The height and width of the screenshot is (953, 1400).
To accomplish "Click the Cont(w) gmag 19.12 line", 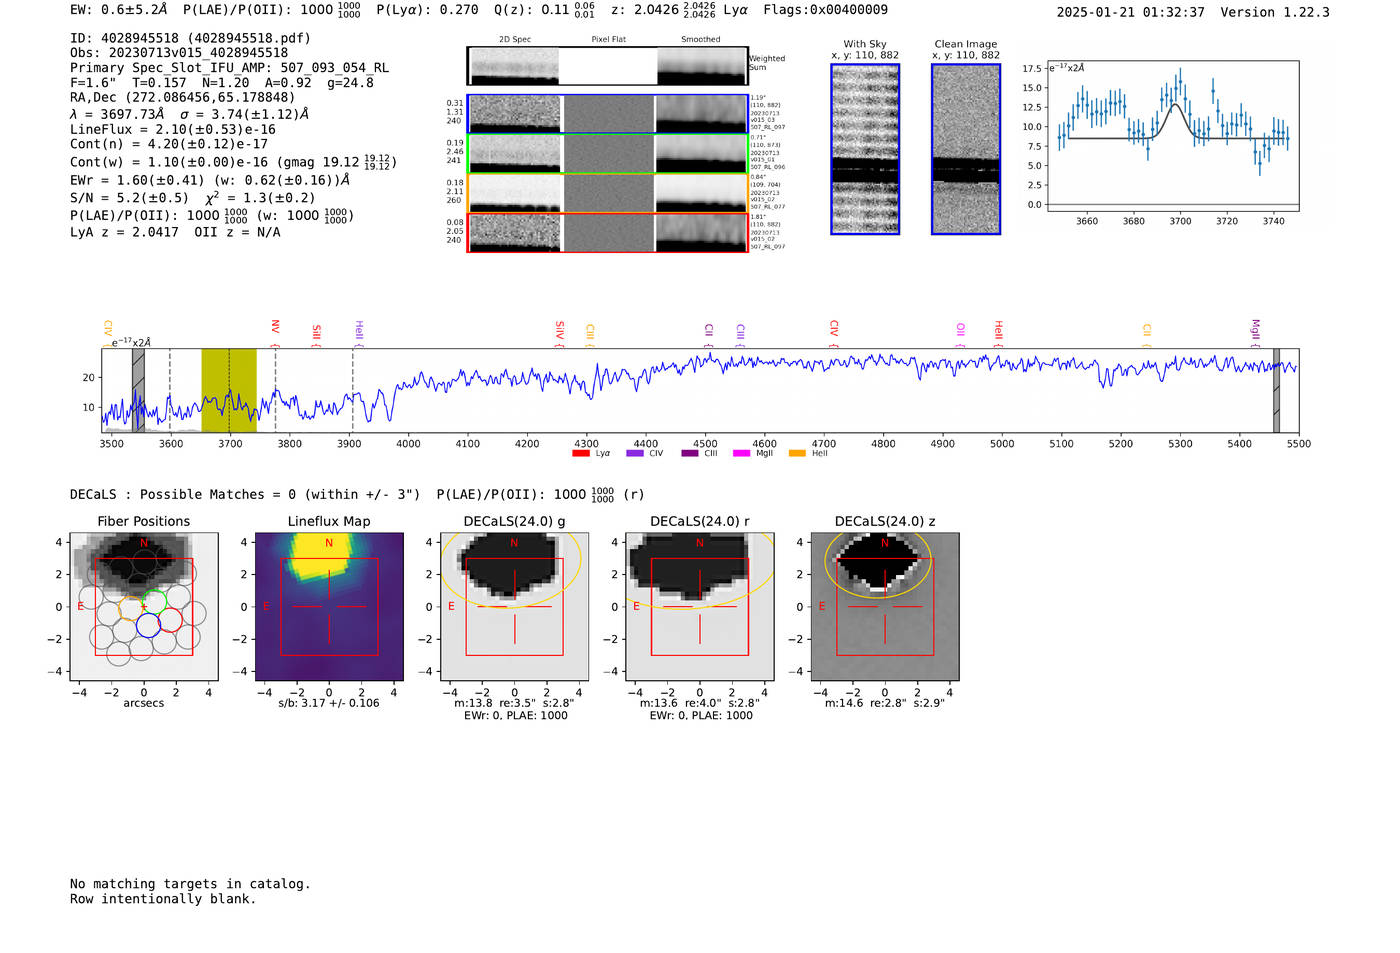I will point(233,161).
